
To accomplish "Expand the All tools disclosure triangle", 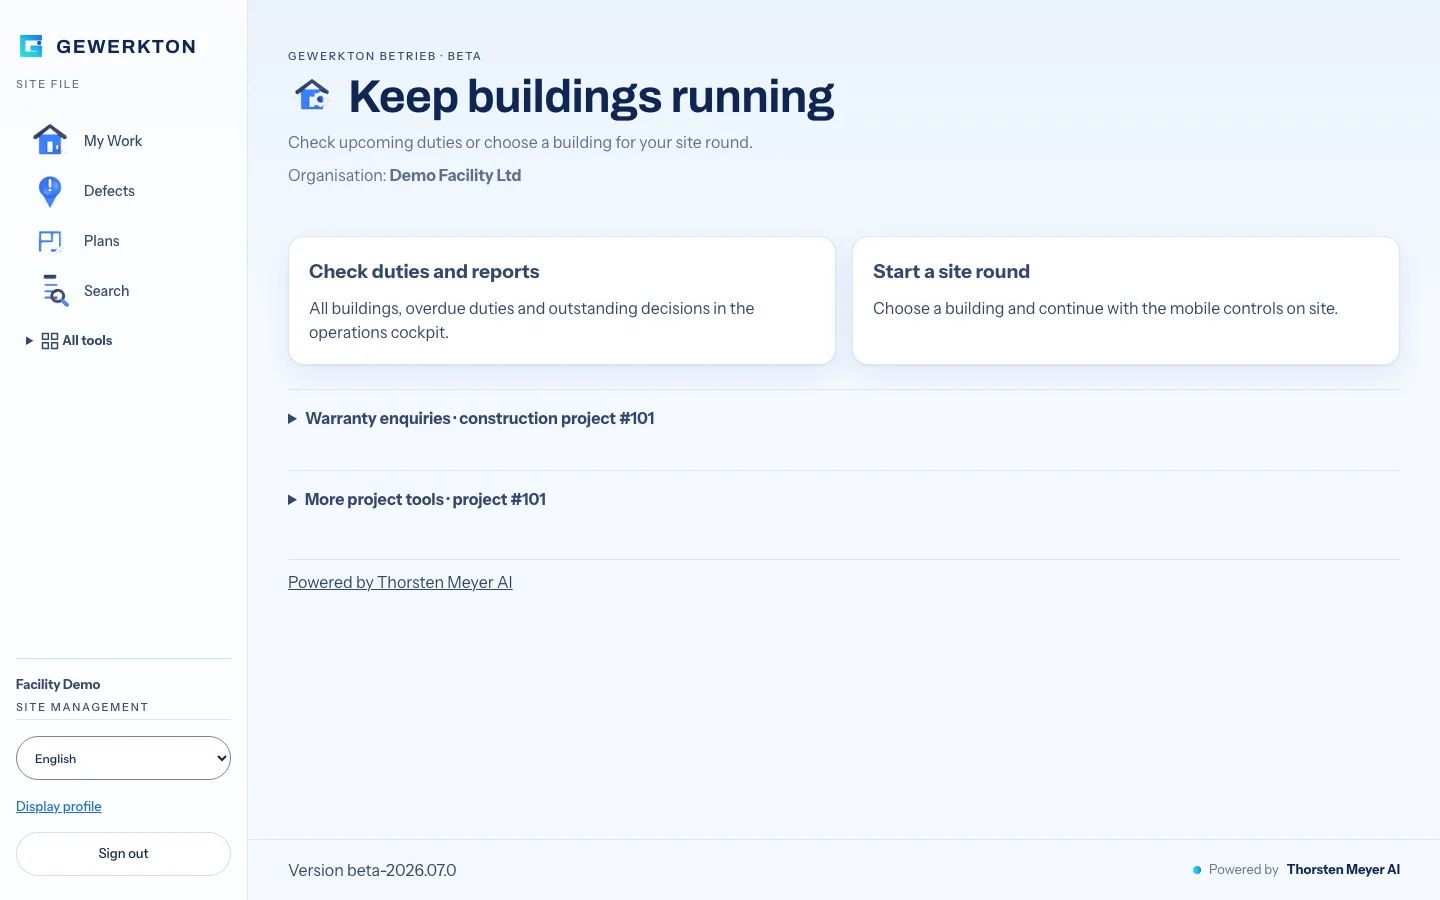I will (x=29, y=341).
